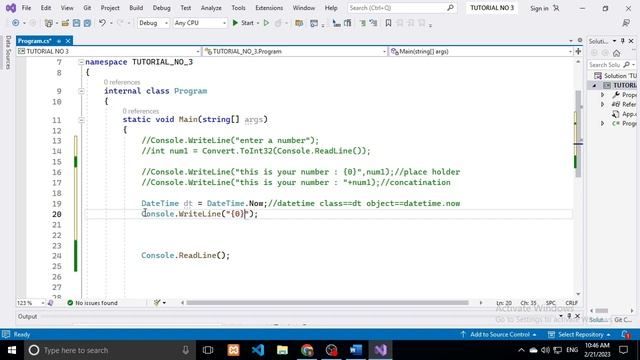The image size is (640, 360).
Task: Open the Analyze menu
Action: (x=211, y=8)
